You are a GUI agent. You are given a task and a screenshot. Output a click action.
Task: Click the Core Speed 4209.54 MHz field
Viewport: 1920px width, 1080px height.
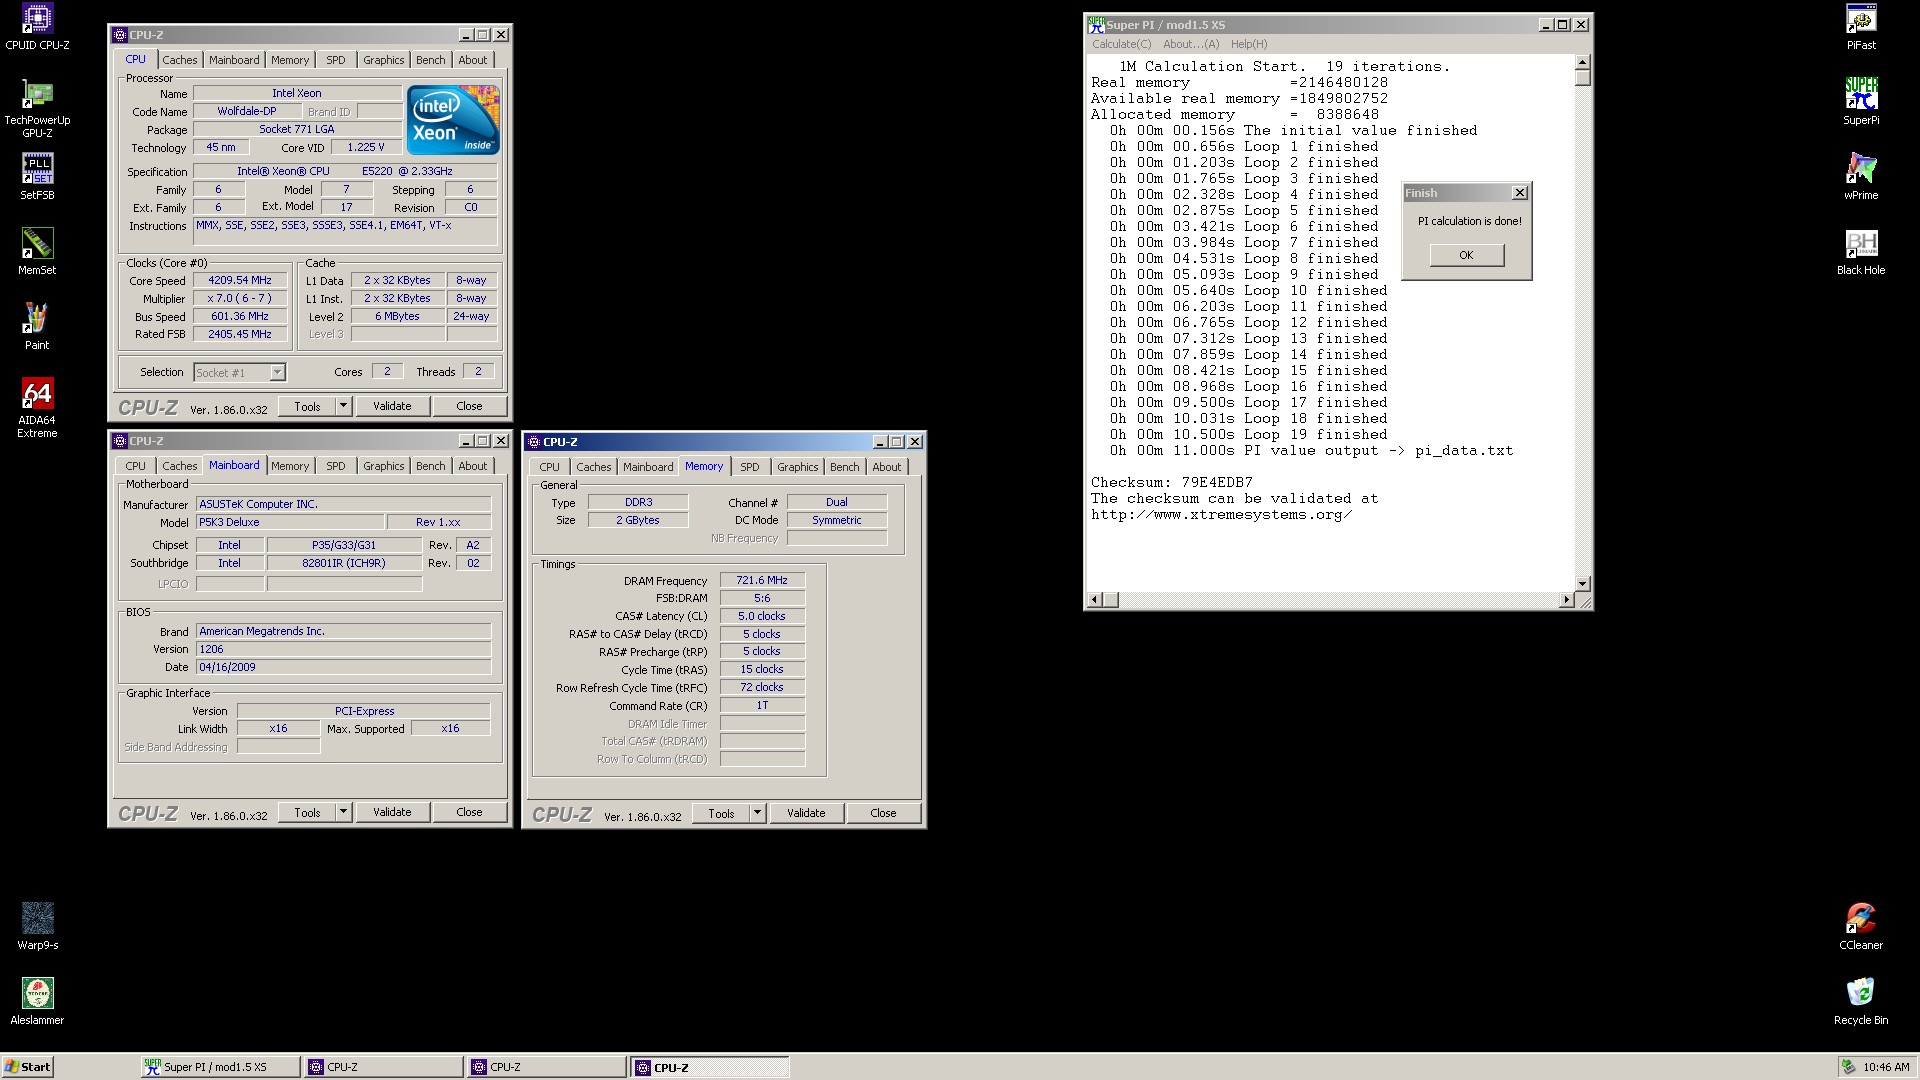coord(240,280)
